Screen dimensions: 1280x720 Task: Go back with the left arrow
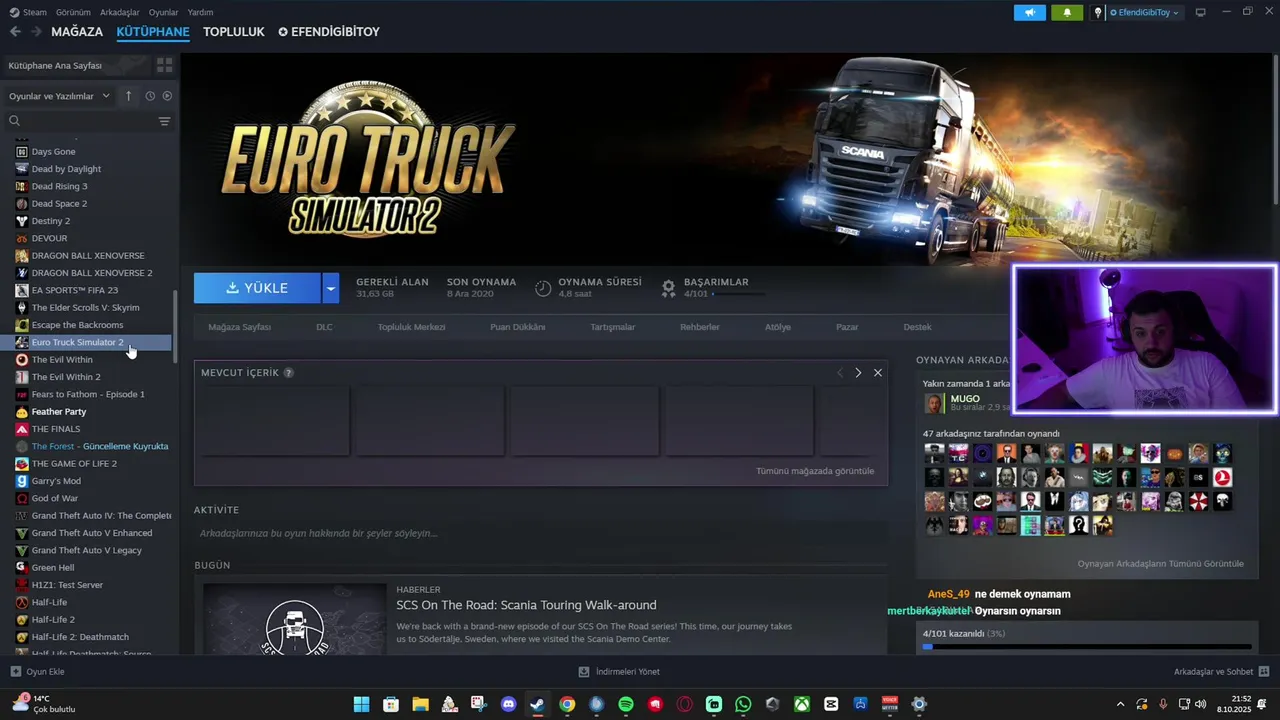[15, 32]
